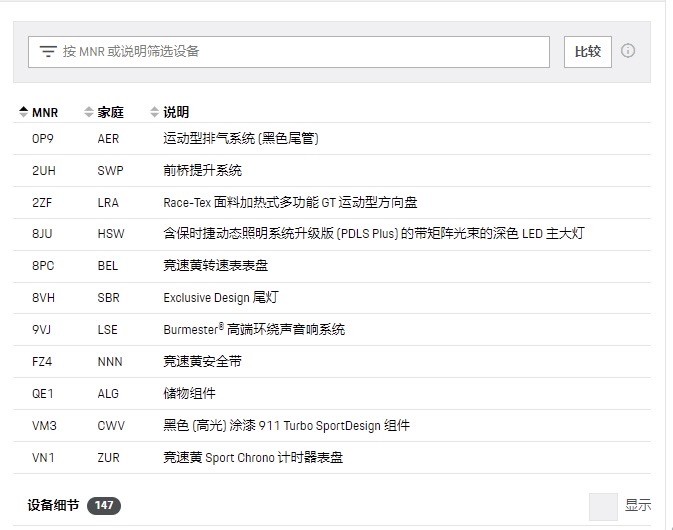The width and height of the screenshot is (673, 530).
Task: Select MNR code 9VJ
Action: (41, 330)
